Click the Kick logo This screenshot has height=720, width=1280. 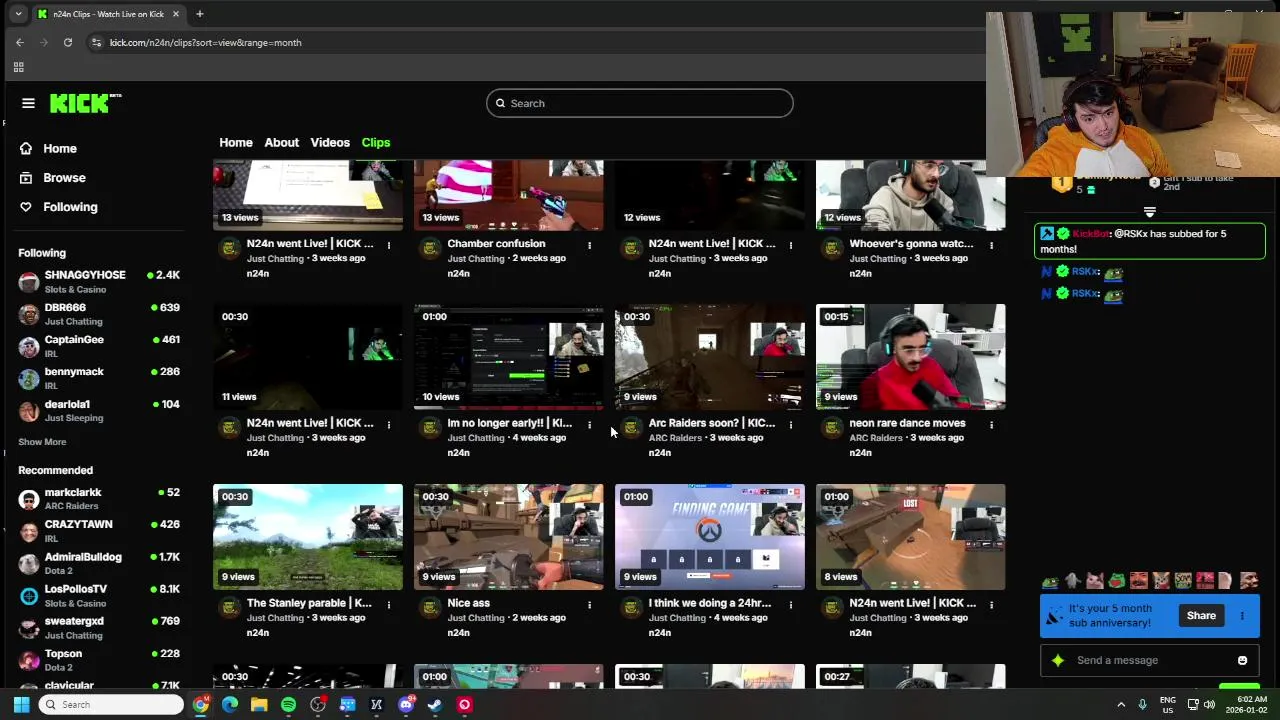tap(85, 103)
